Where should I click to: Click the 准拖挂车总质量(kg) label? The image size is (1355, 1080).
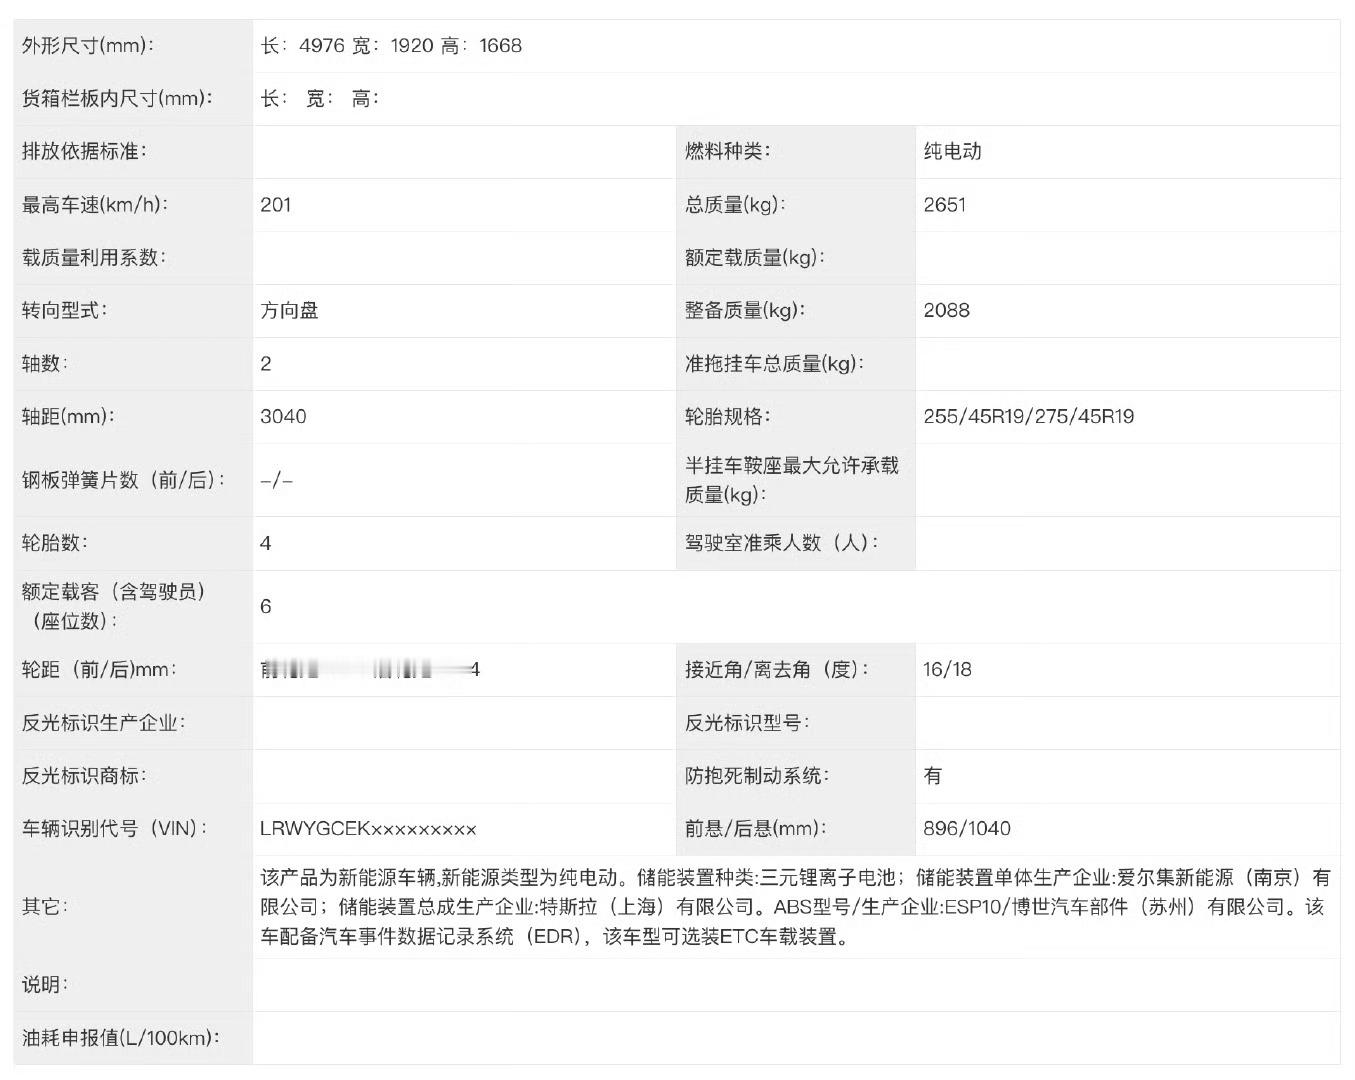tap(775, 364)
